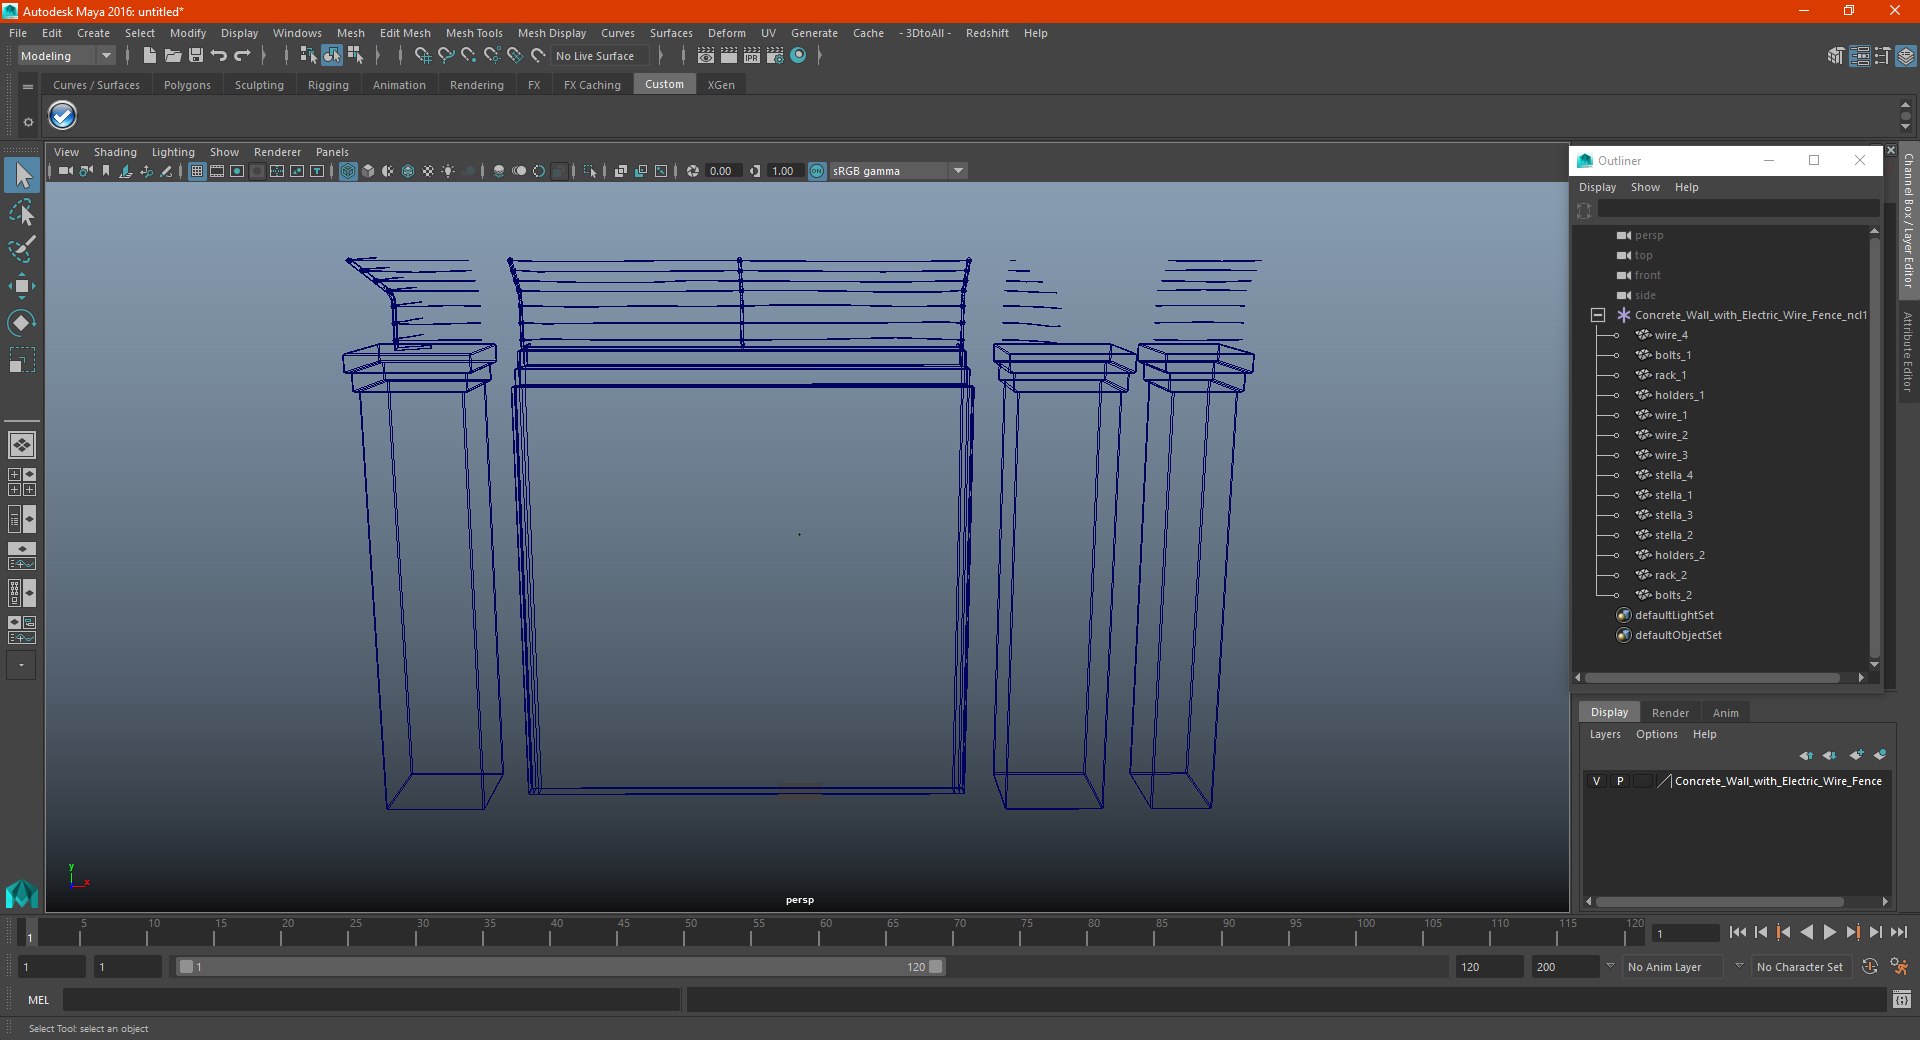
Task: Open the Mesh Tools menu
Action: (473, 33)
